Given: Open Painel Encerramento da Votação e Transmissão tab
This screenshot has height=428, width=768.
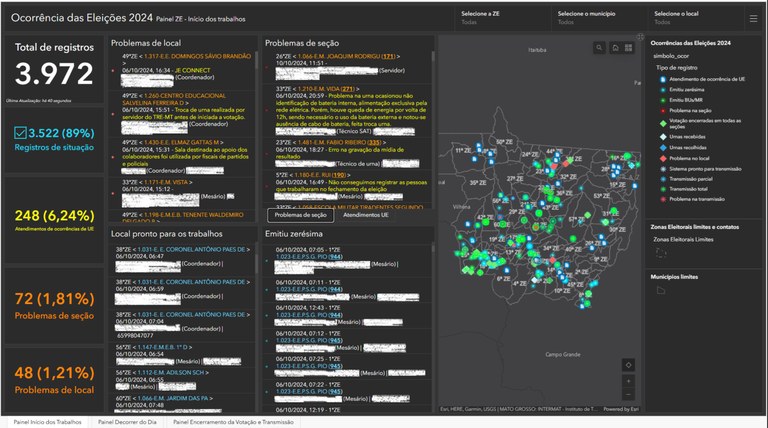Looking at the screenshot, I should [x=233, y=422].
